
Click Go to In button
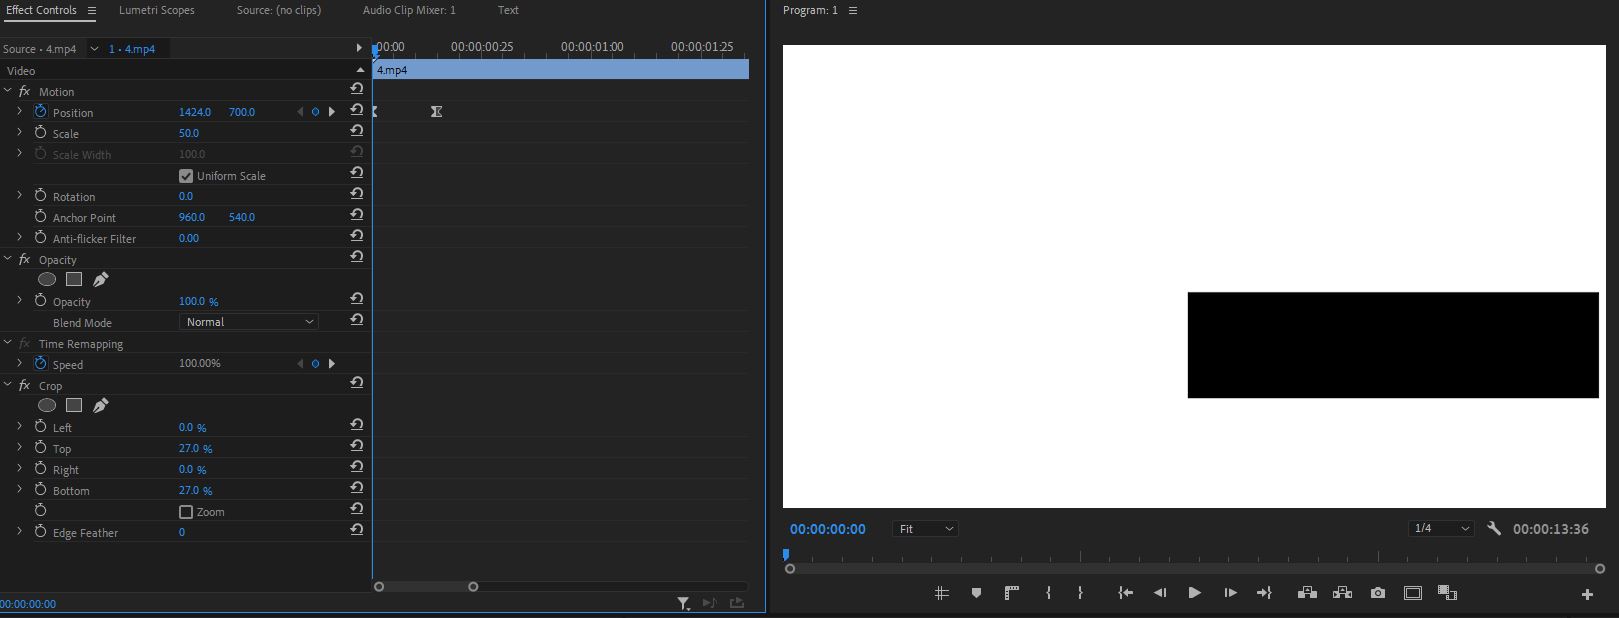pyautogui.click(x=1125, y=593)
